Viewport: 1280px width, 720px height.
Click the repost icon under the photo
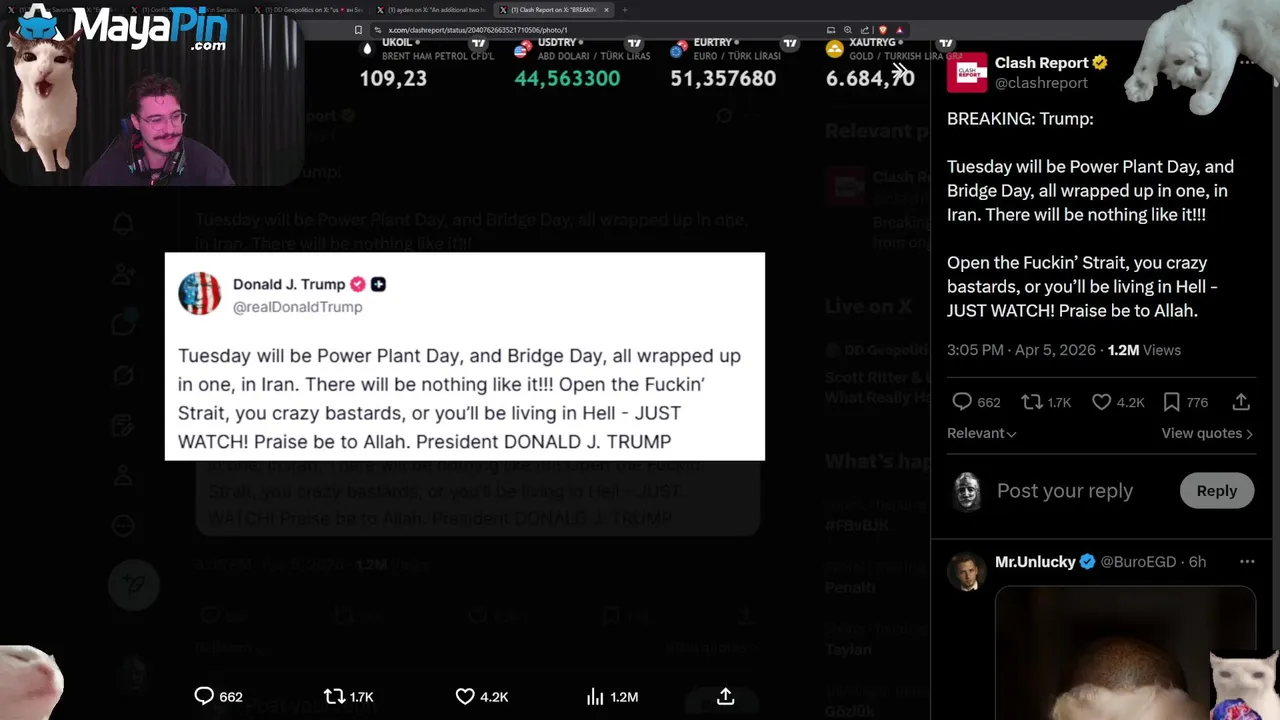335,696
